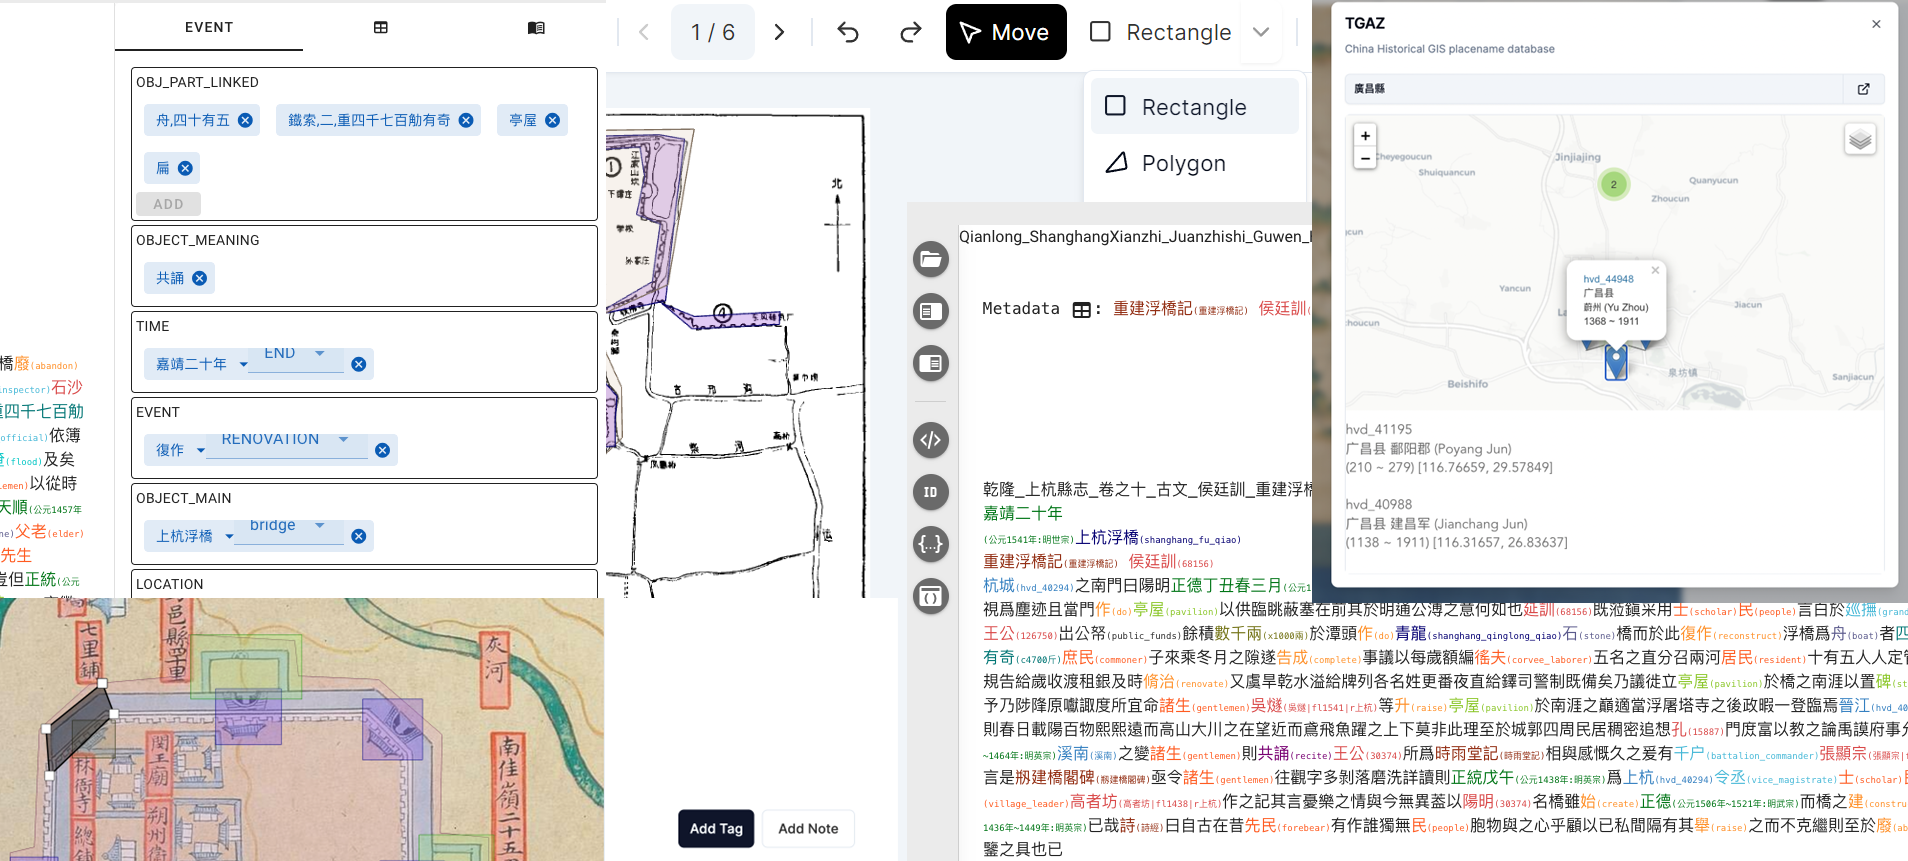Open the book reader tab icon
Image resolution: width=1908 pixels, height=861 pixels.
(536, 27)
